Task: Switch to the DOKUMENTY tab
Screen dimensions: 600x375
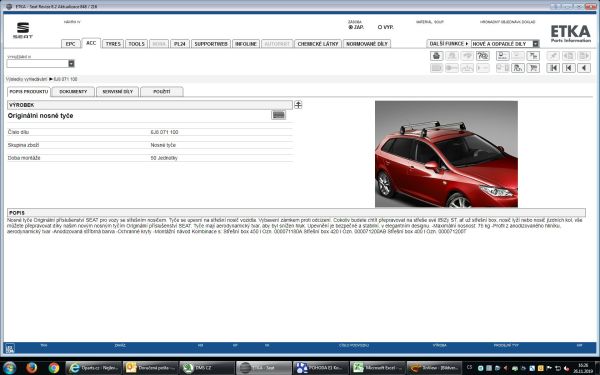Action: tap(73, 92)
